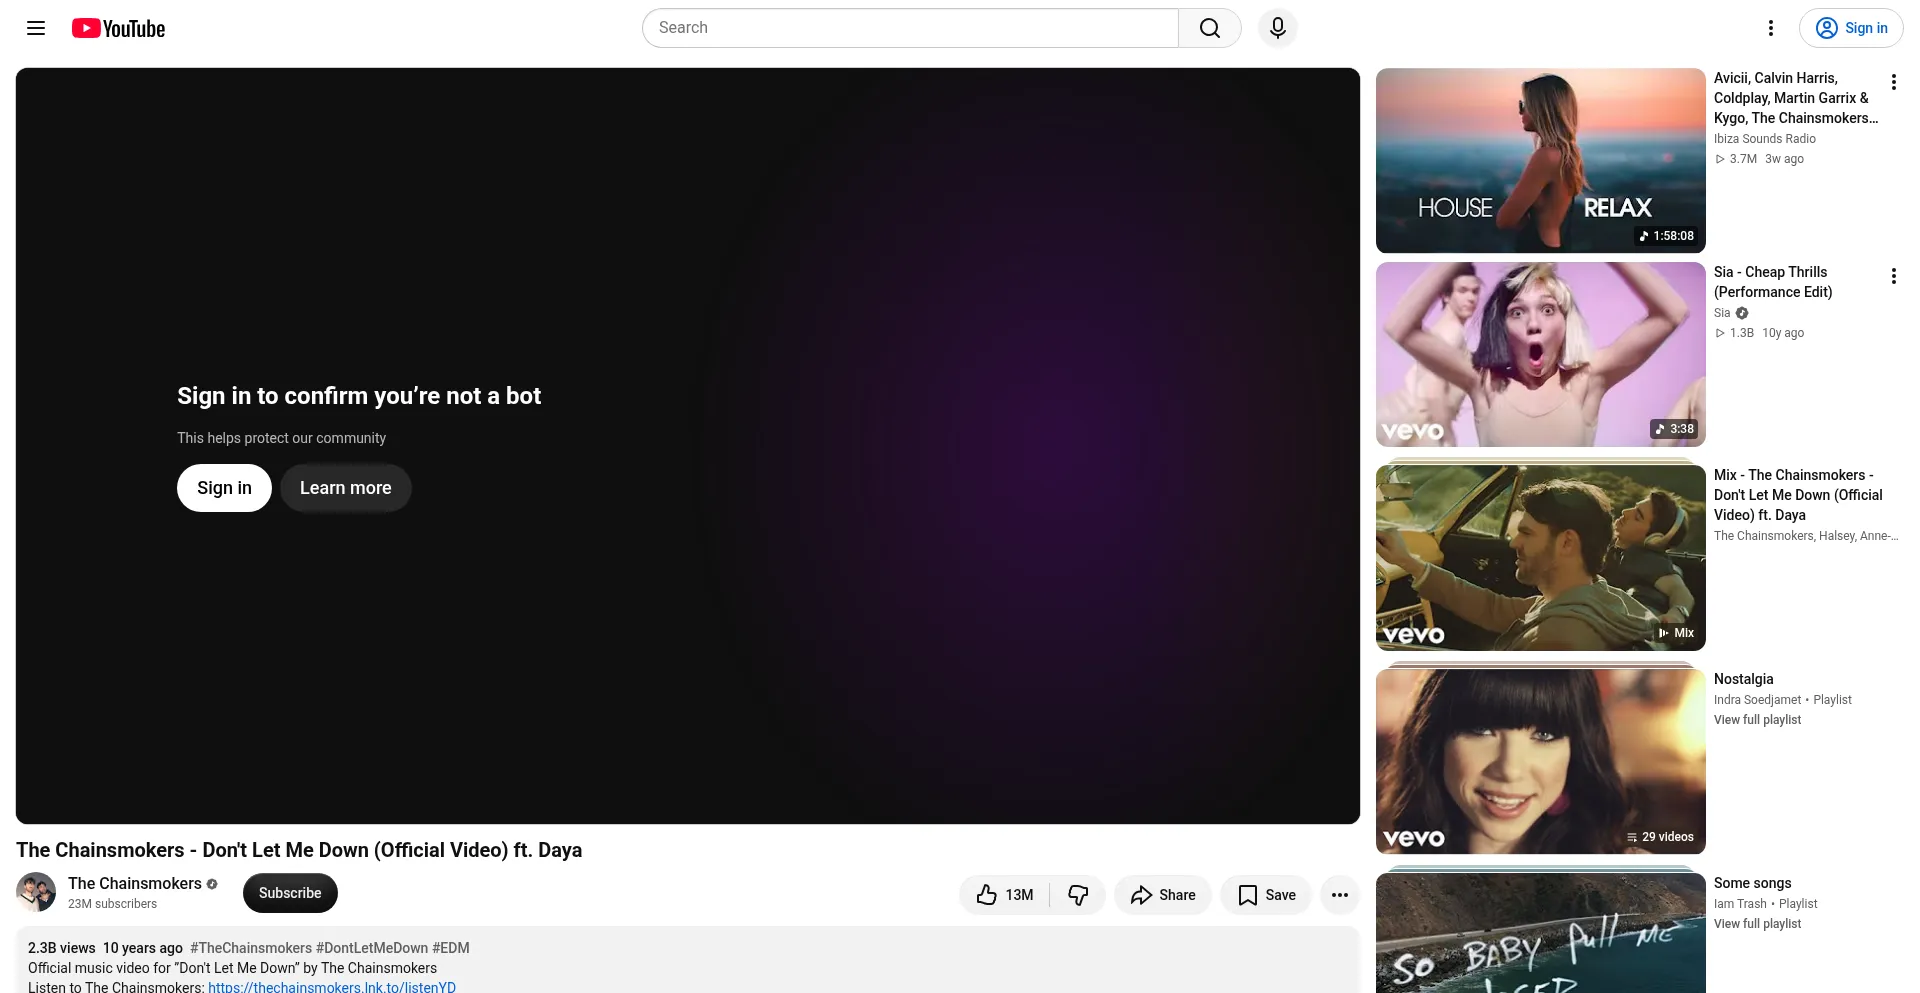Open options for Sia Cheap Thrills video
Screen dimensions: 1920x993
pos(1893,276)
